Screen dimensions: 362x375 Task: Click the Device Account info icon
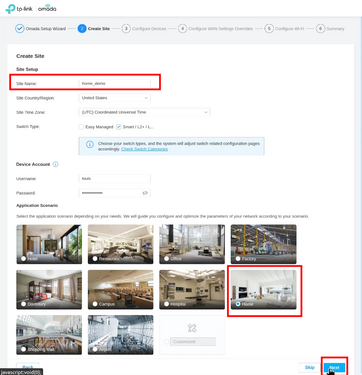56,164
